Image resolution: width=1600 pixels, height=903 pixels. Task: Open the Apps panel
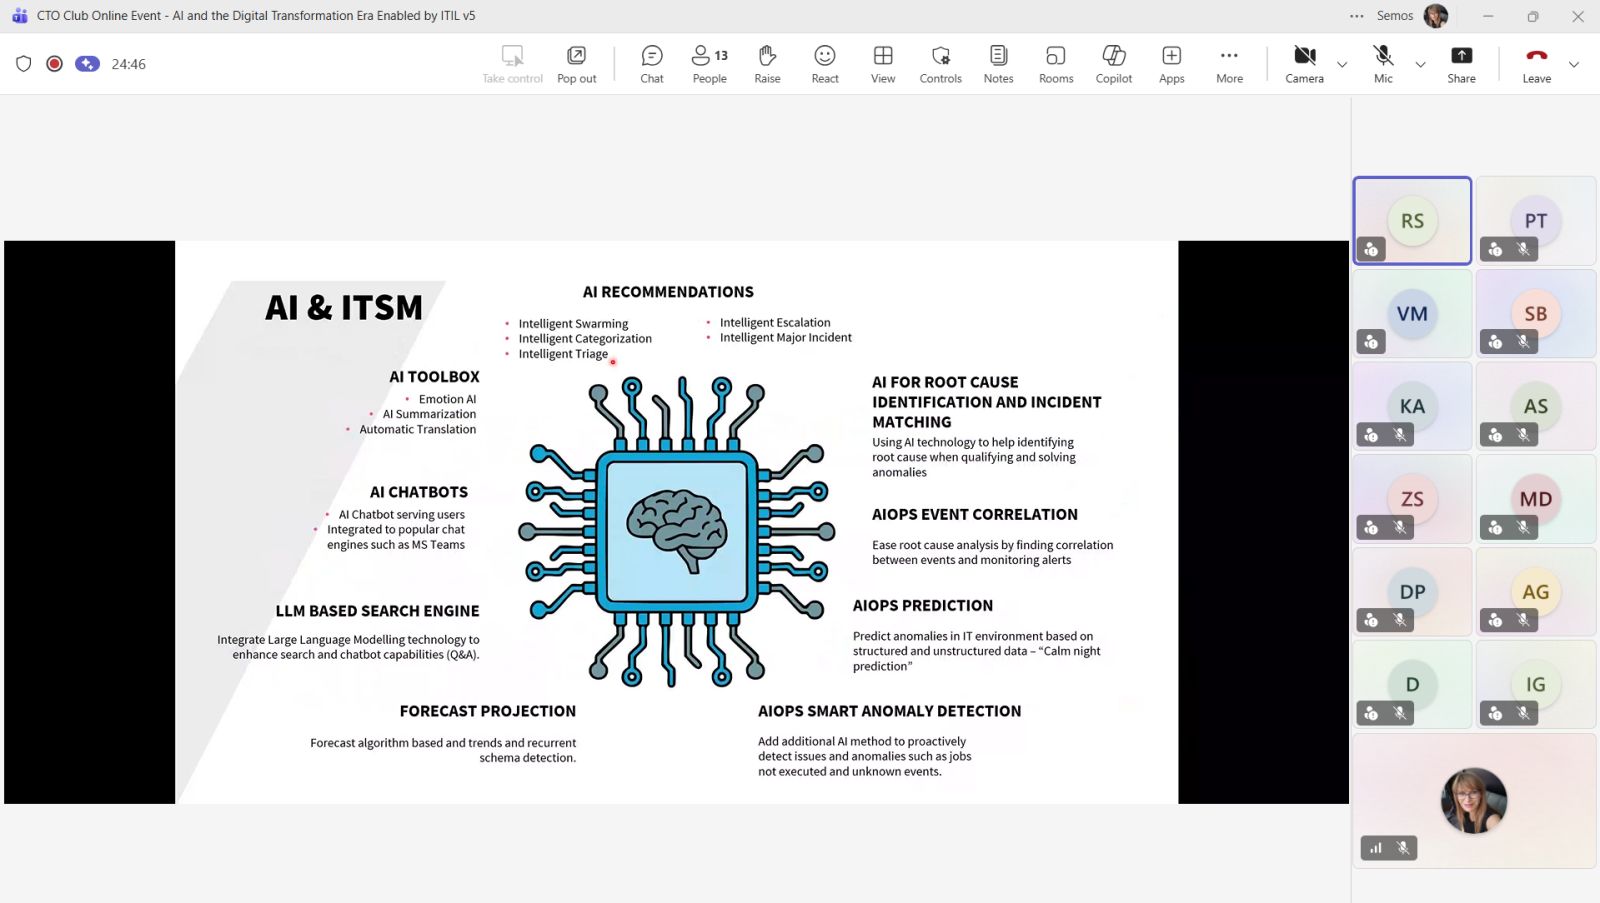pyautogui.click(x=1171, y=64)
